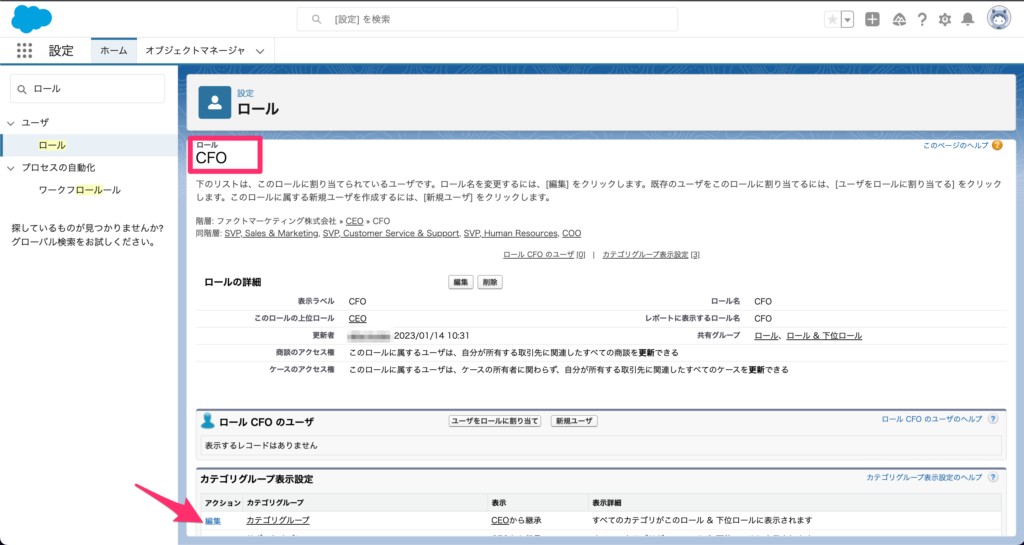Open CEO link in the 表示 column
The height and width of the screenshot is (545, 1024).
[500, 520]
